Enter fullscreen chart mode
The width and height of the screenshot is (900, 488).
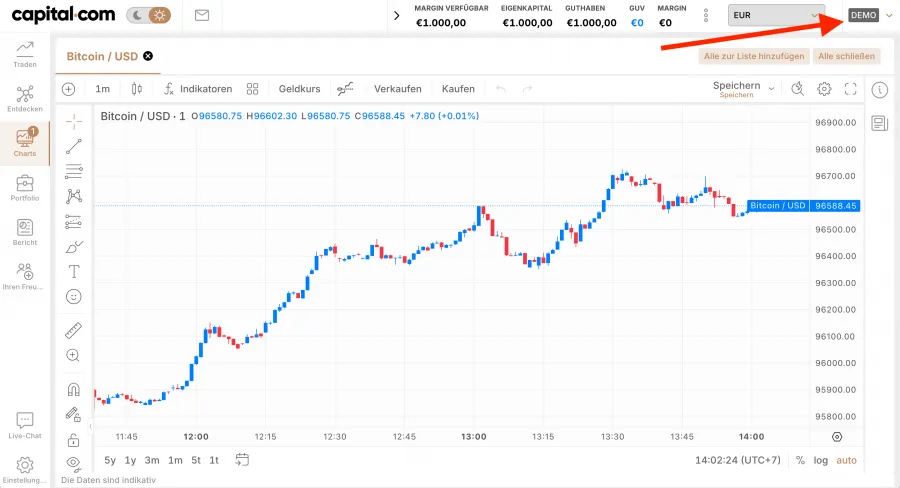coord(851,89)
